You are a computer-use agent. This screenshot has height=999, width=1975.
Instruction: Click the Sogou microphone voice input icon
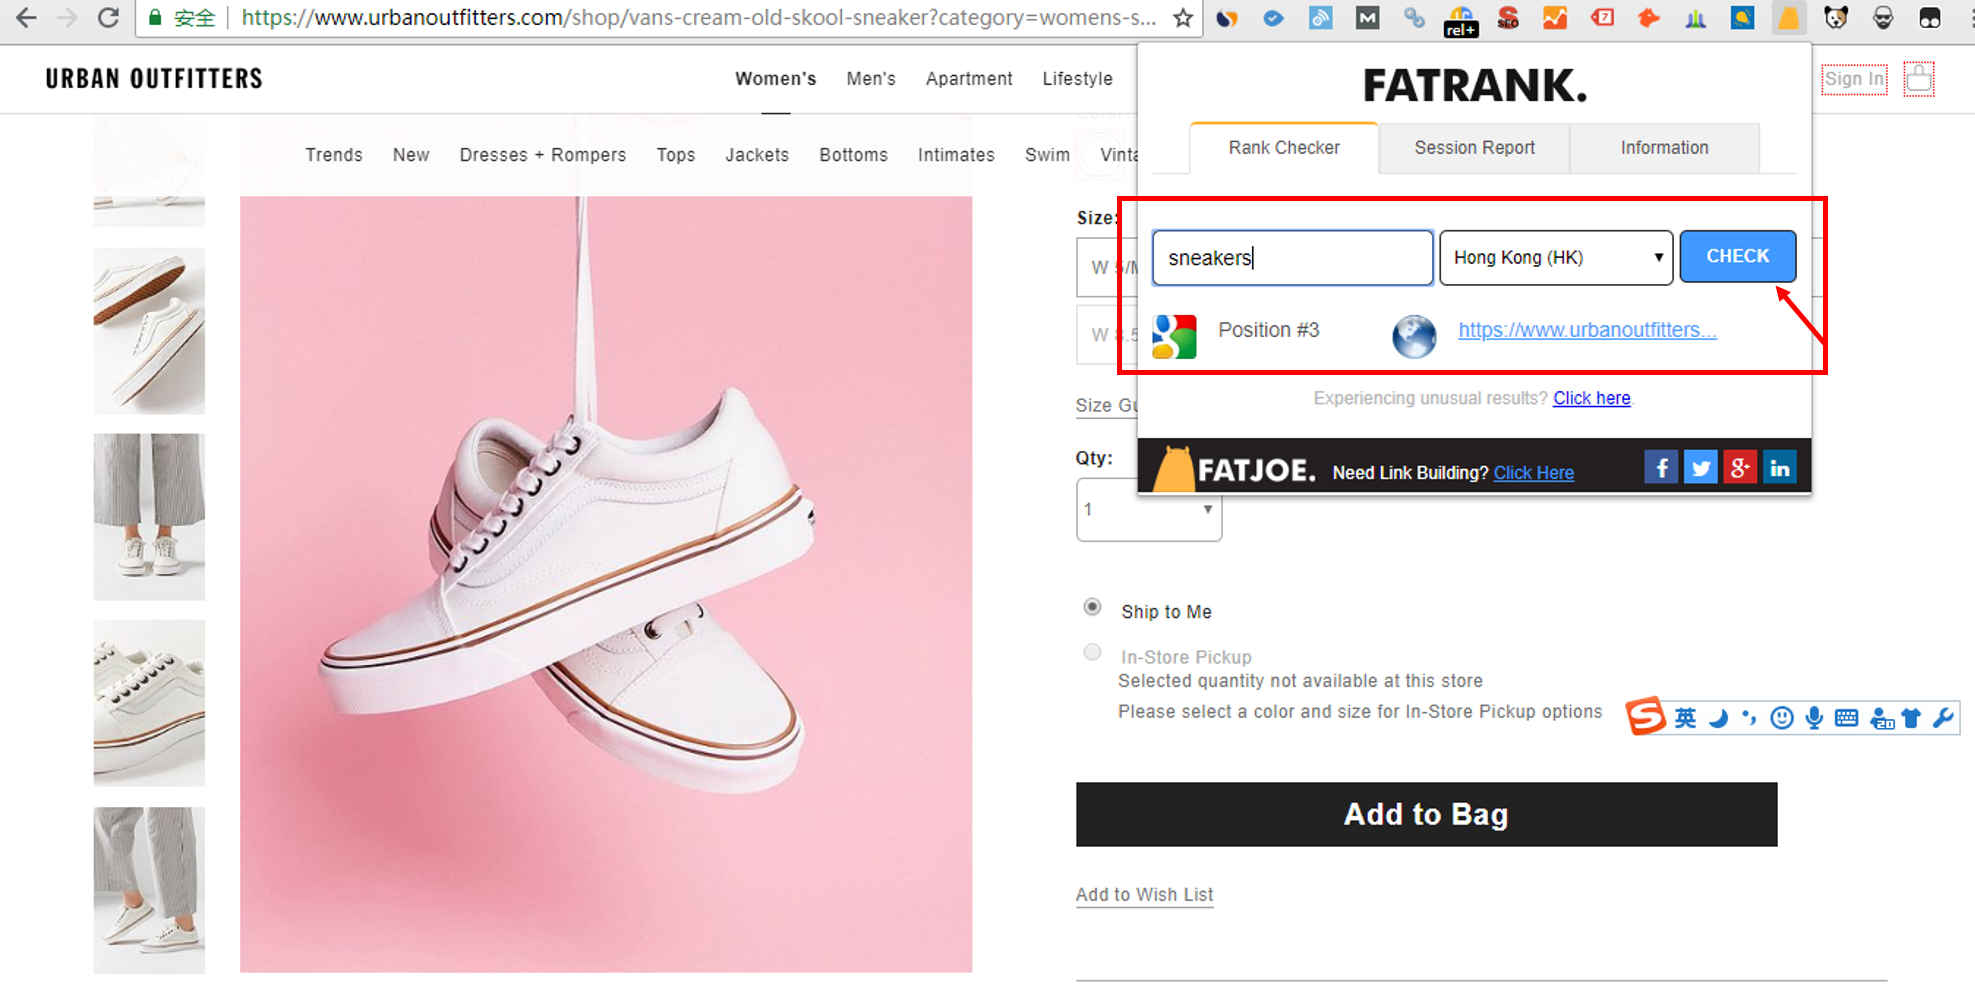coord(1814,718)
